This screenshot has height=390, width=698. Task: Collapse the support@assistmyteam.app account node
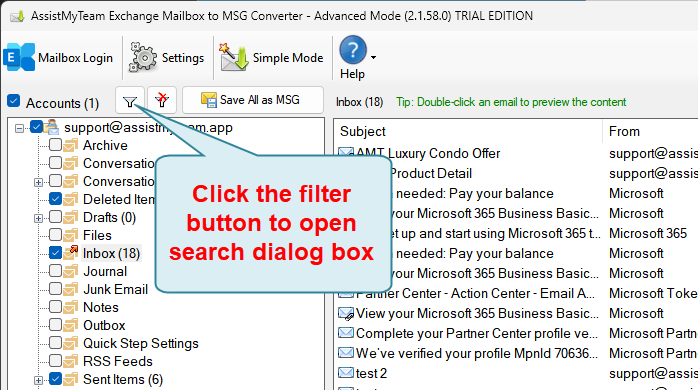click(x=19, y=128)
